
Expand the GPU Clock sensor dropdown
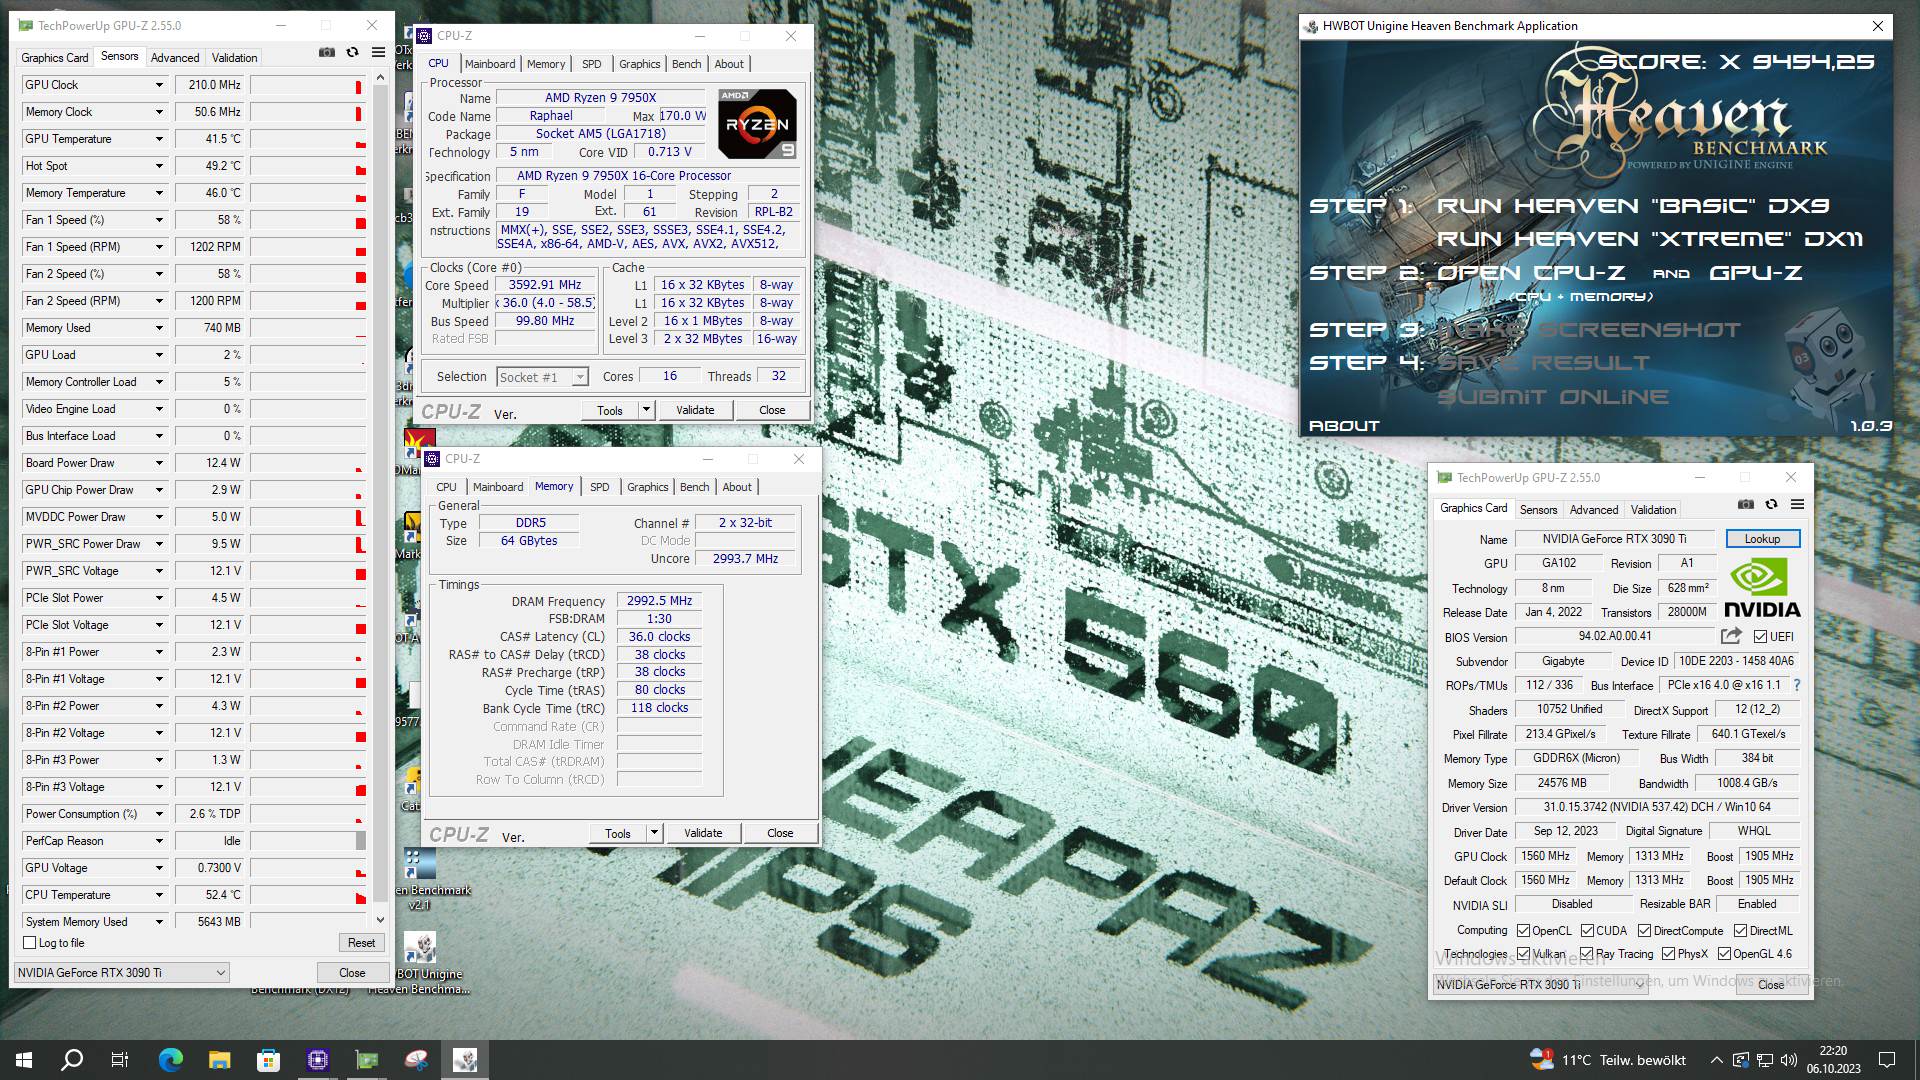tap(158, 85)
